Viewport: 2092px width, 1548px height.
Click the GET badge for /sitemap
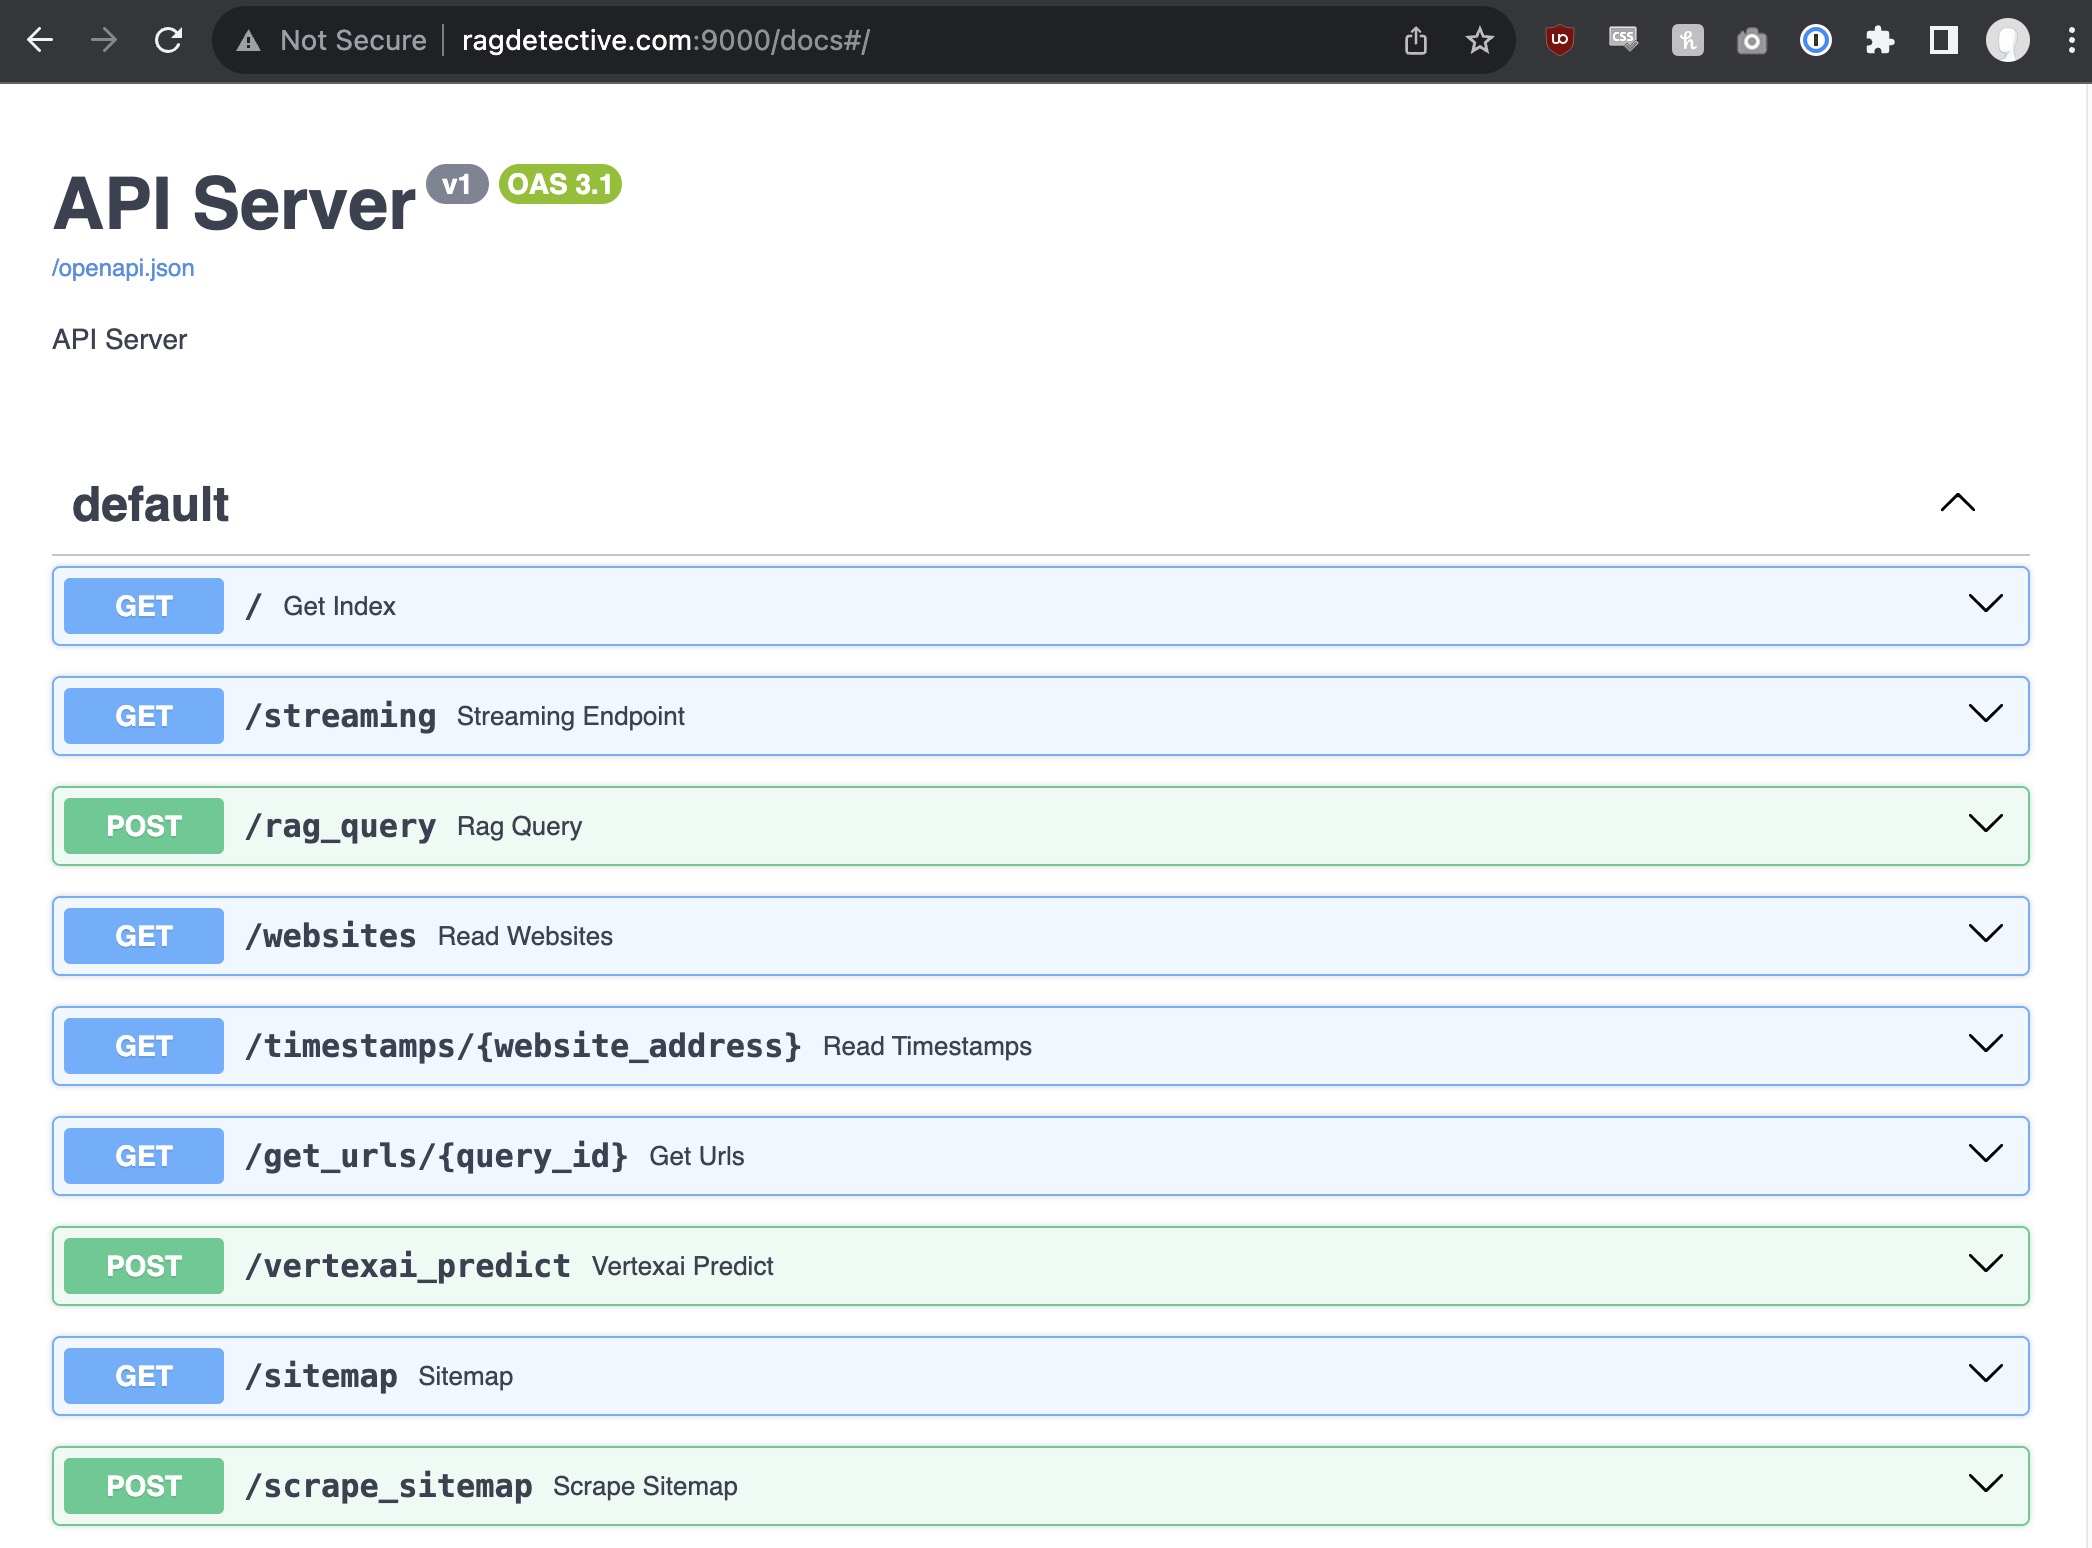coord(144,1376)
